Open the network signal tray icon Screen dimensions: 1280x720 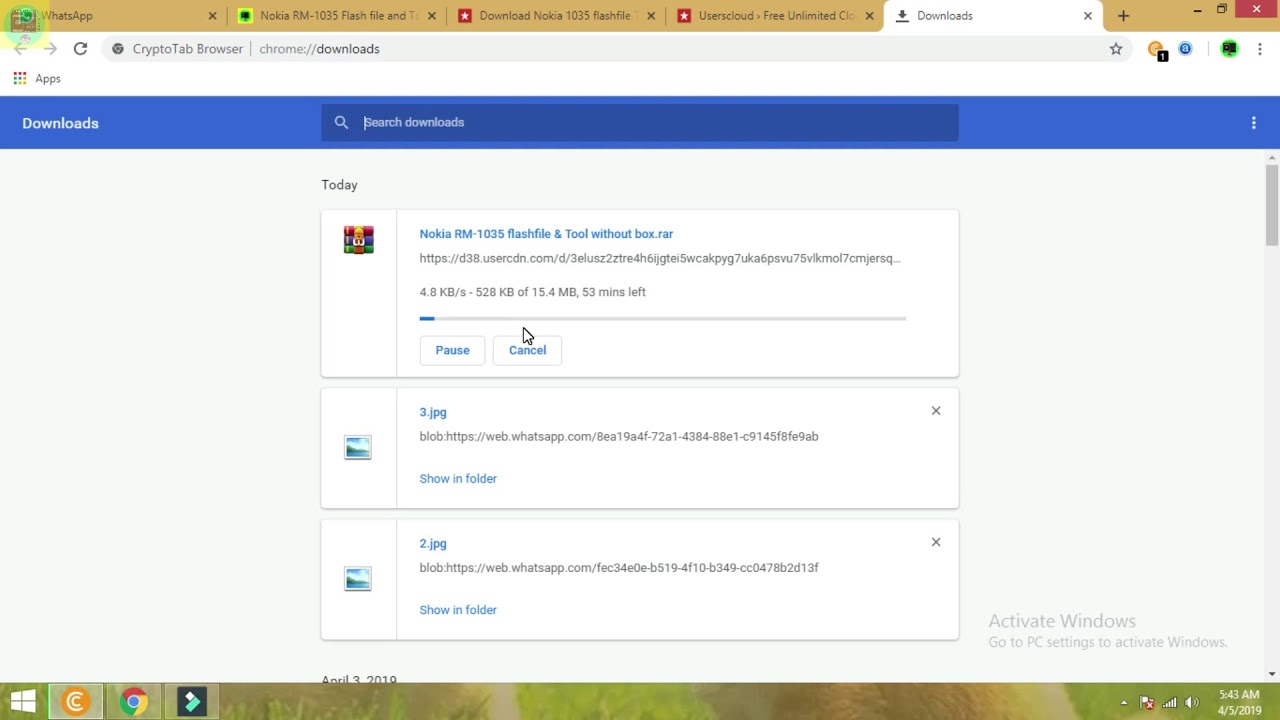click(x=1169, y=702)
